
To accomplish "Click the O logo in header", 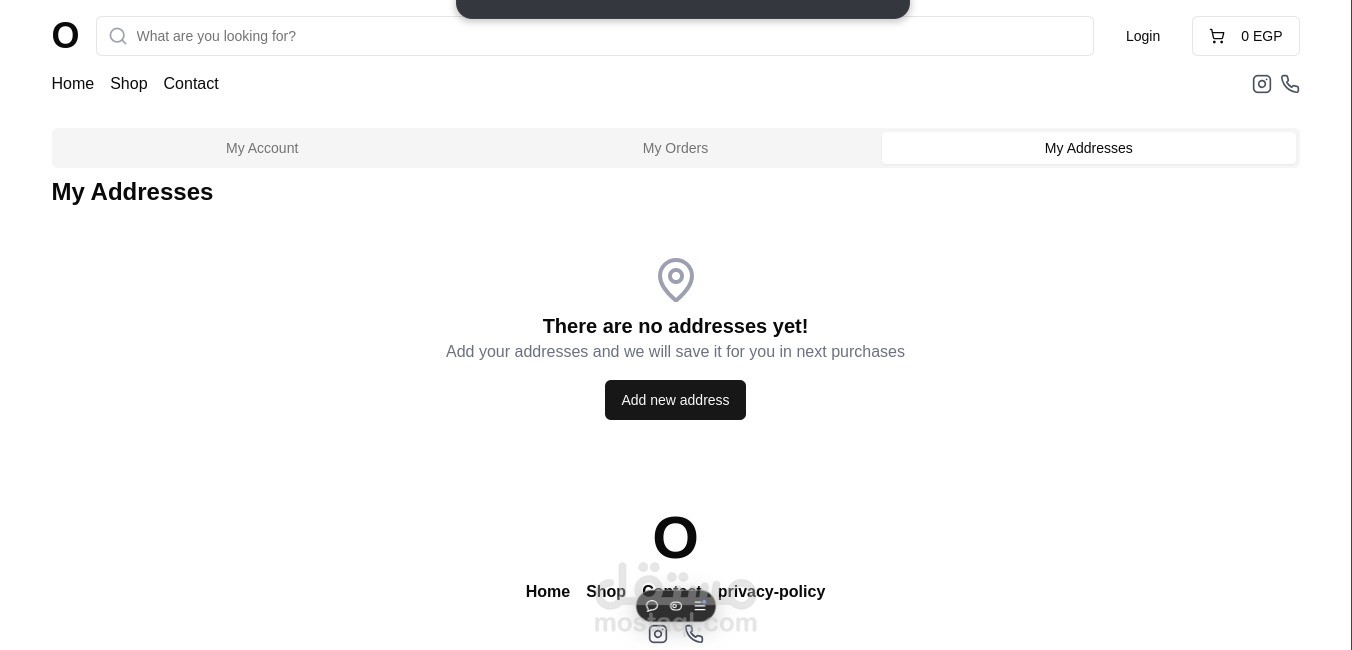I will (x=65, y=36).
